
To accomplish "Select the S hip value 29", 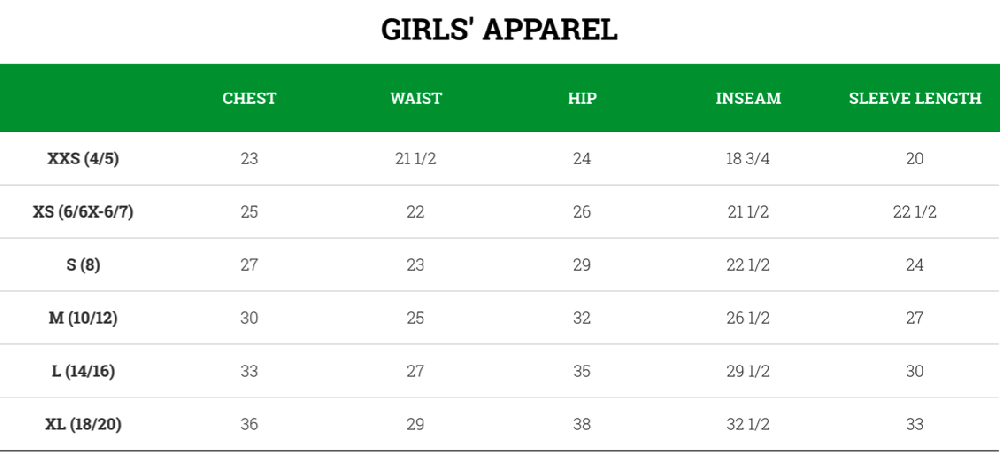I will point(582,265).
